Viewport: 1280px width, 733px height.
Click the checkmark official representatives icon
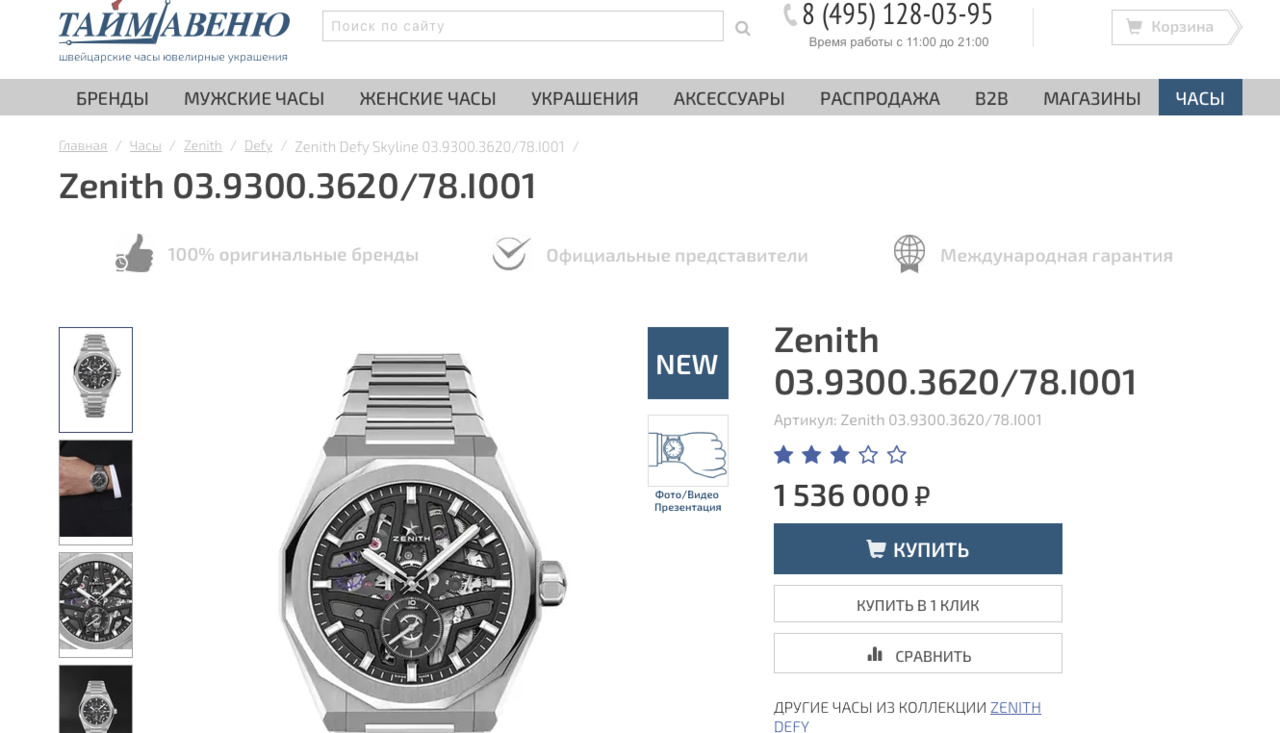point(510,254)
